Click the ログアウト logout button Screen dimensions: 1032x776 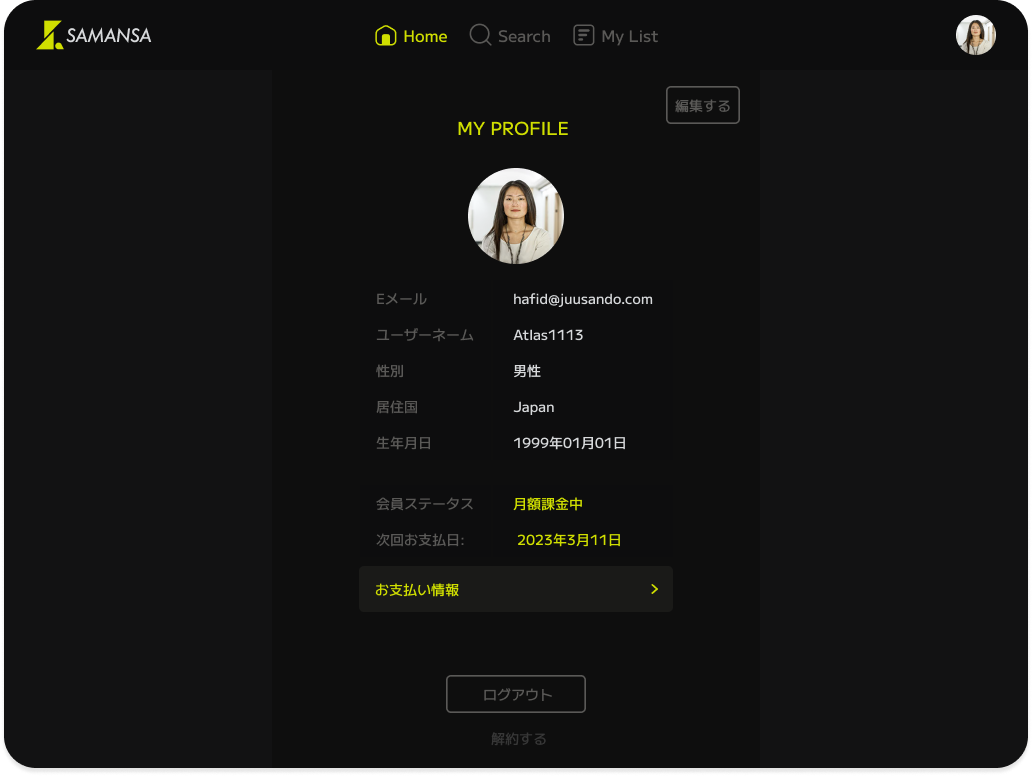(515, 694)
